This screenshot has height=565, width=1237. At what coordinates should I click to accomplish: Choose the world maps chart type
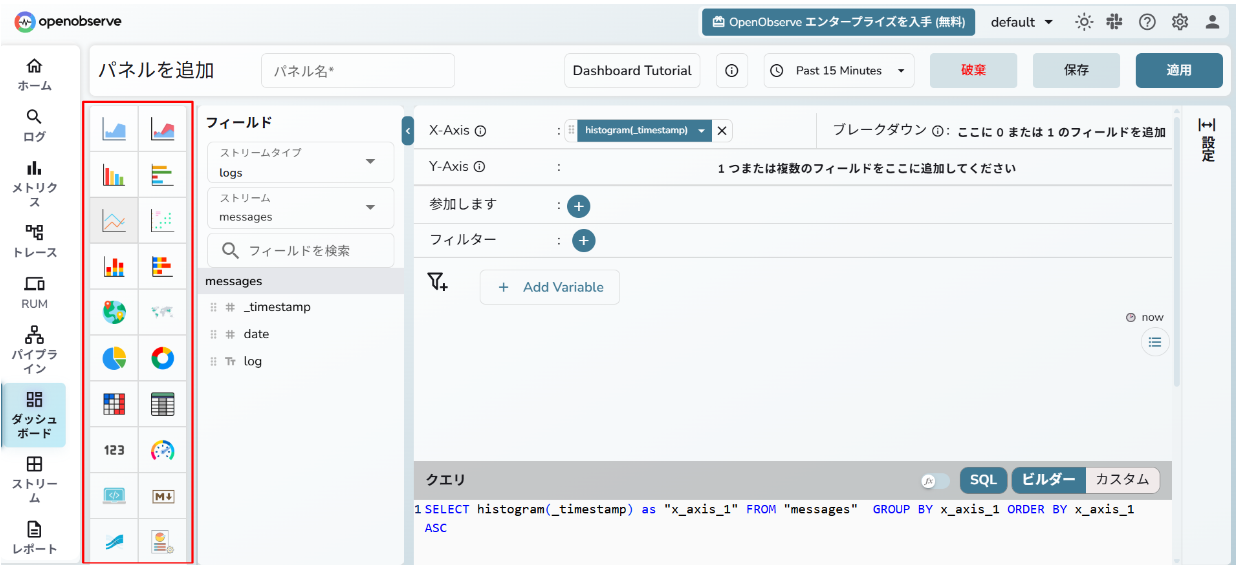[x=162, y=312]
